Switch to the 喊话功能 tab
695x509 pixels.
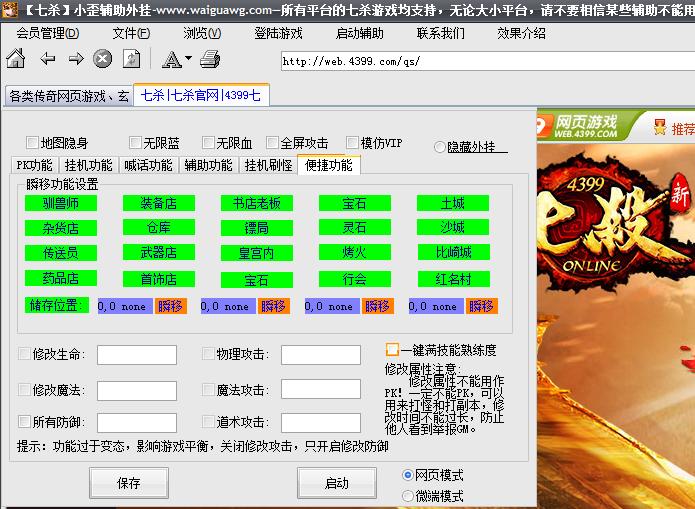coord(148,165)
